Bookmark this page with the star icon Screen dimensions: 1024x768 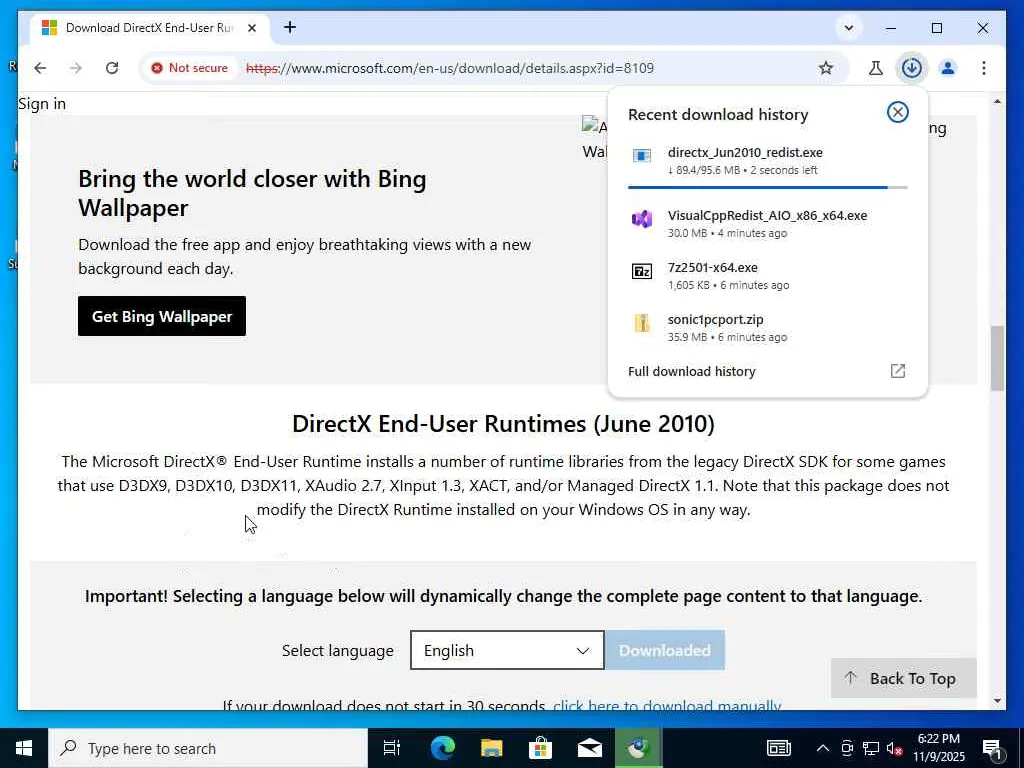click(x=826, y=68)
